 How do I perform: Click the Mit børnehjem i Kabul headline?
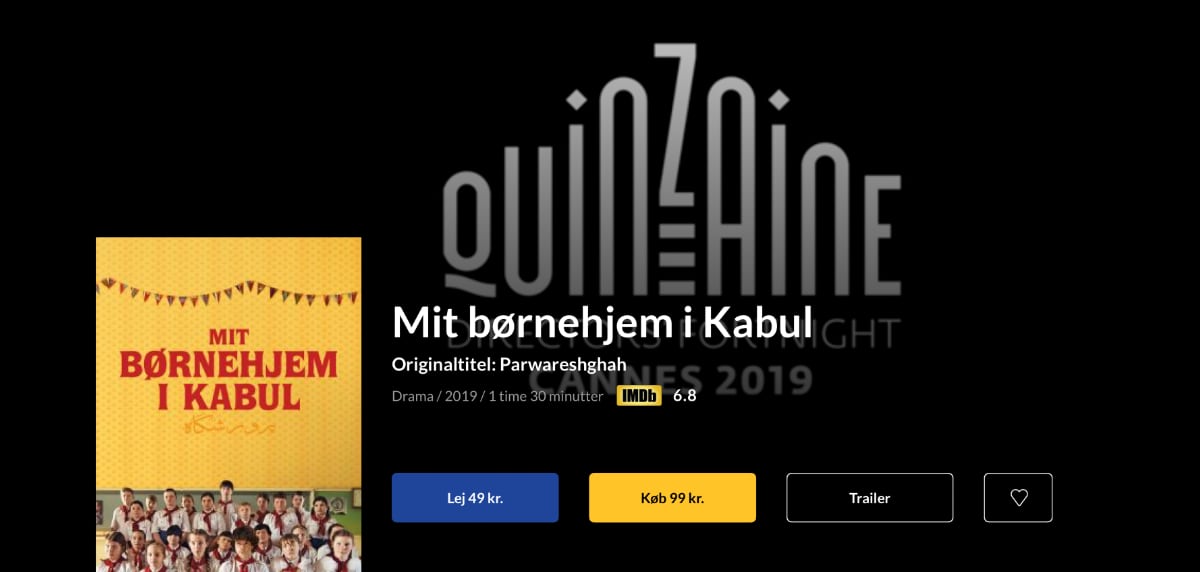[602, 321]
